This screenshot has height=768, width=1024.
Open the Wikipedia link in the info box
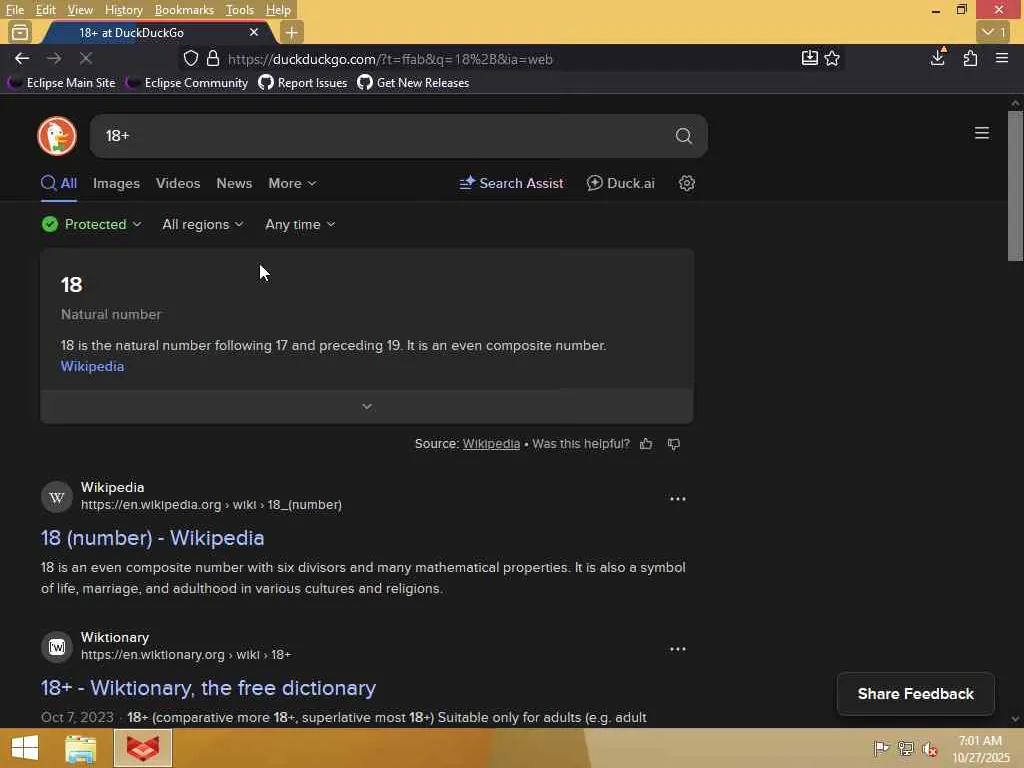click(x=92, y=366)
